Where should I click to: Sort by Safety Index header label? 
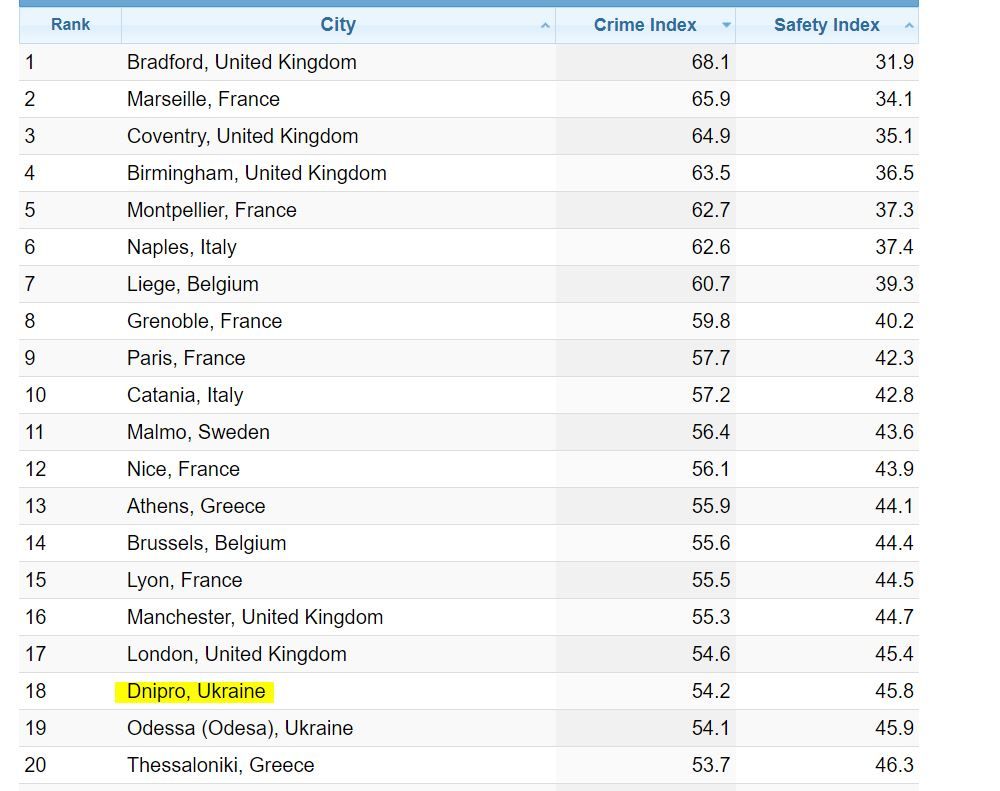[x=826, y=25]
